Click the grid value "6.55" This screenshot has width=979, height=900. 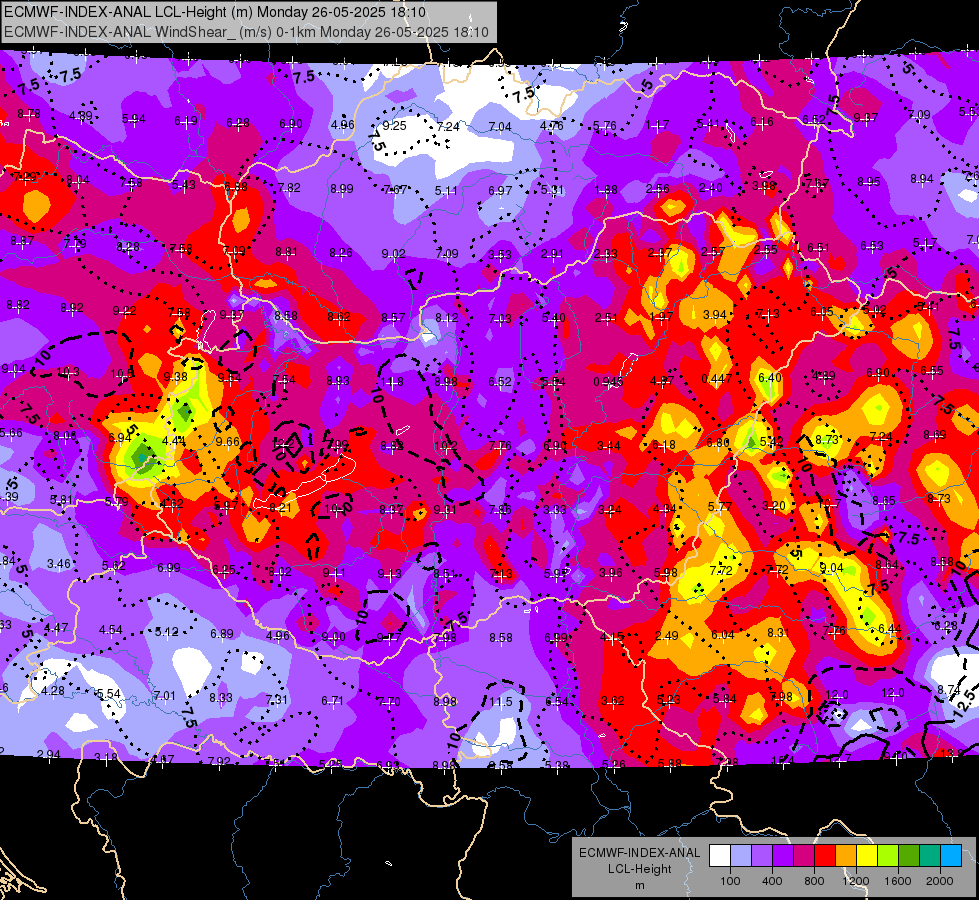click(x=932, y=370)
